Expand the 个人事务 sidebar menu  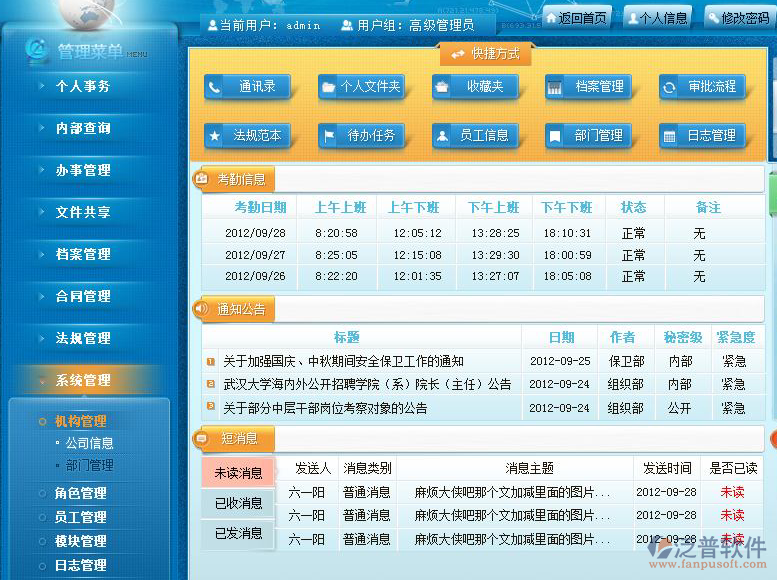click(84, 87)
